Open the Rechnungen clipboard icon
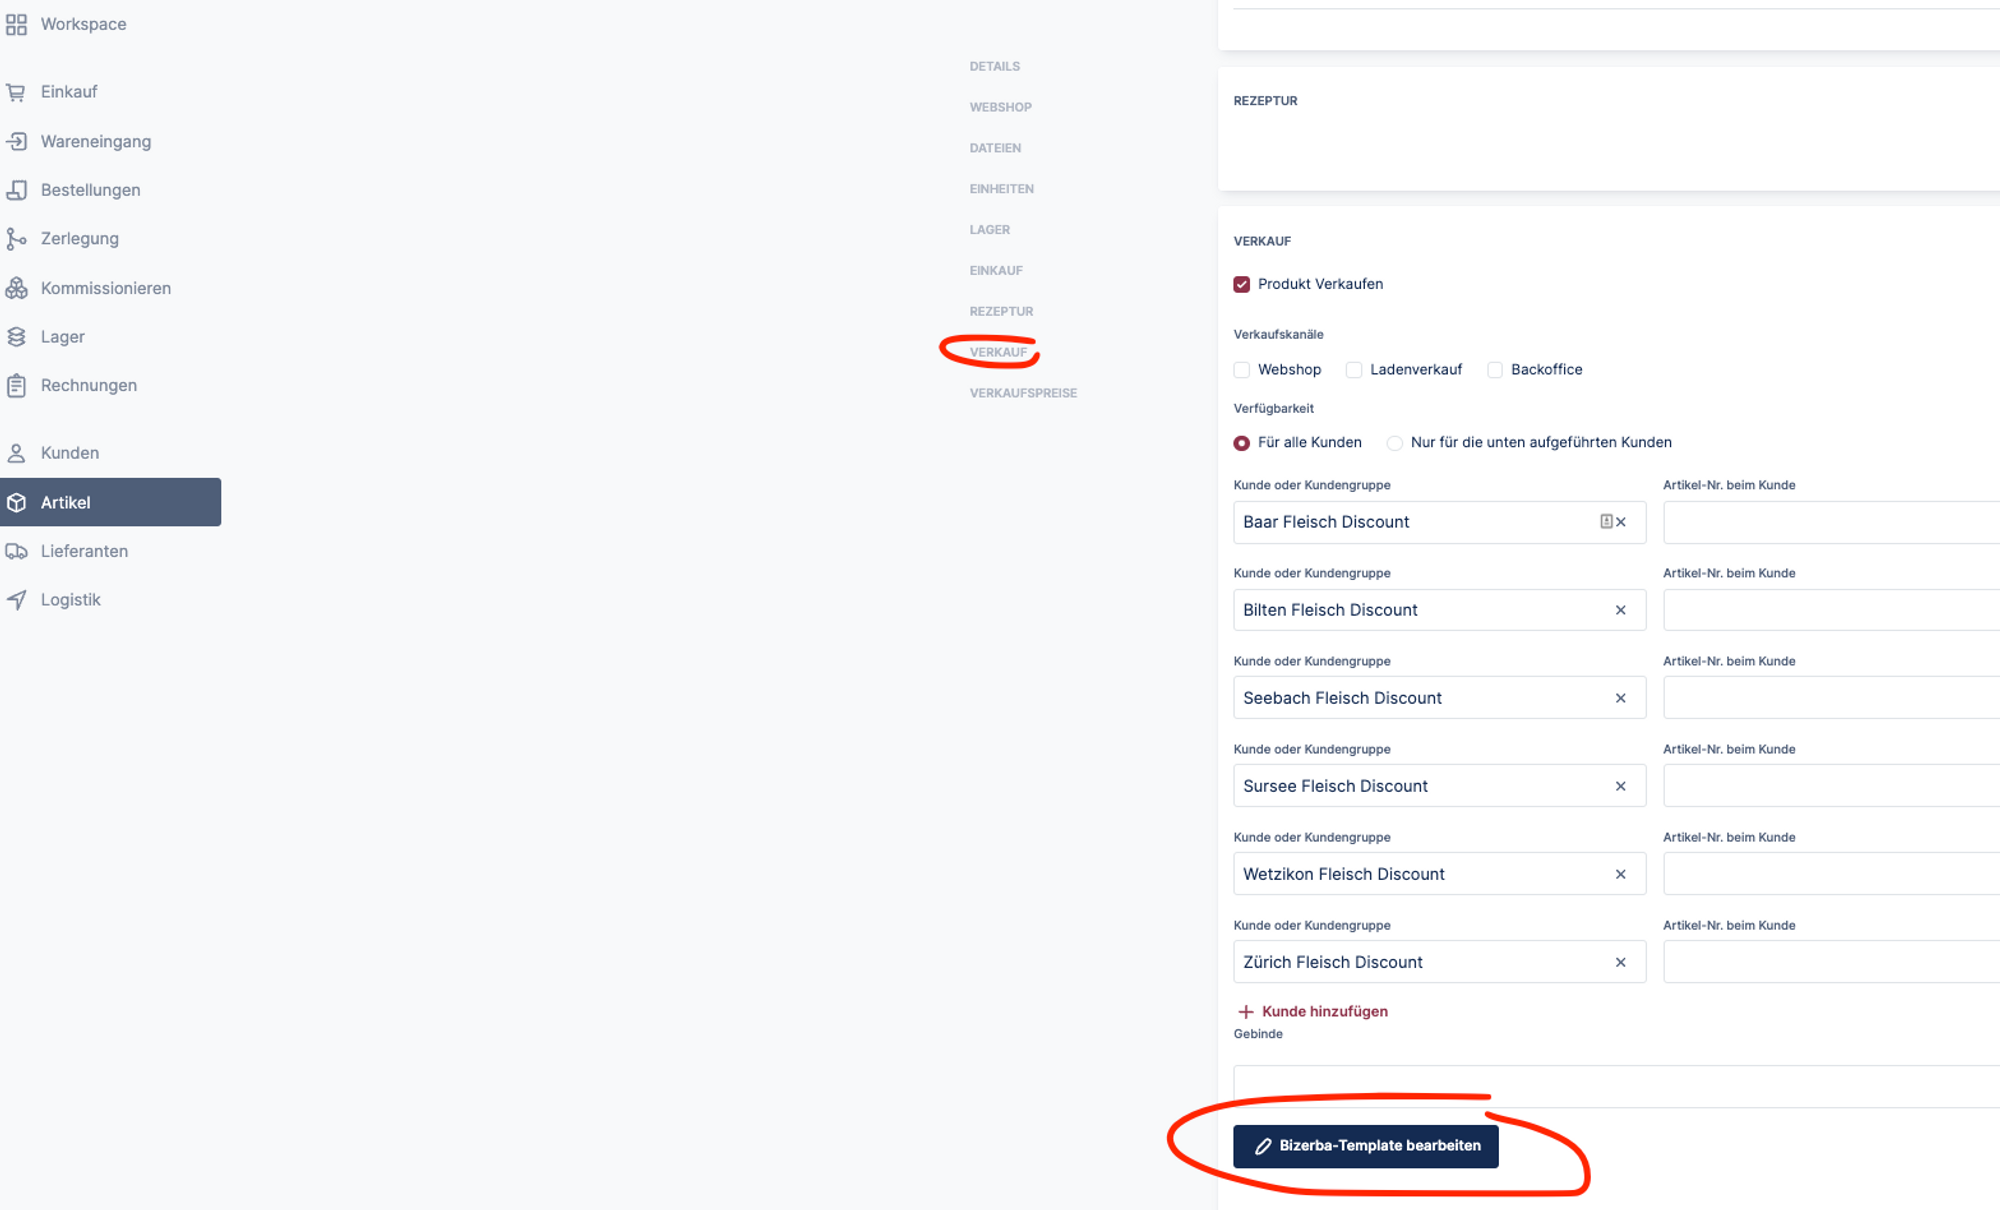 pyautogui.click(x=16, y=385)
